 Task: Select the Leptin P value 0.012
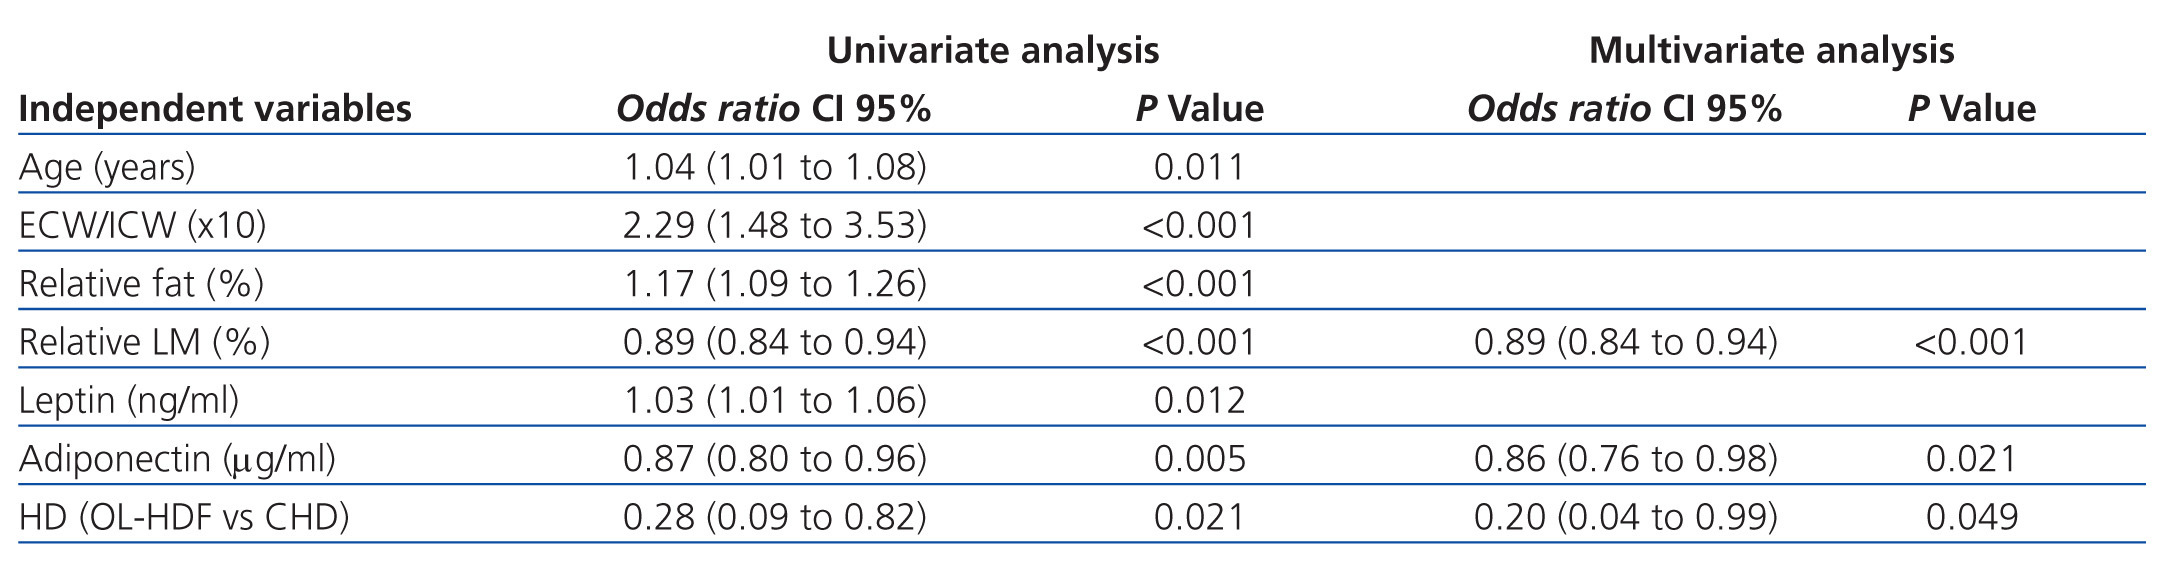click(x=1199, y=400)
